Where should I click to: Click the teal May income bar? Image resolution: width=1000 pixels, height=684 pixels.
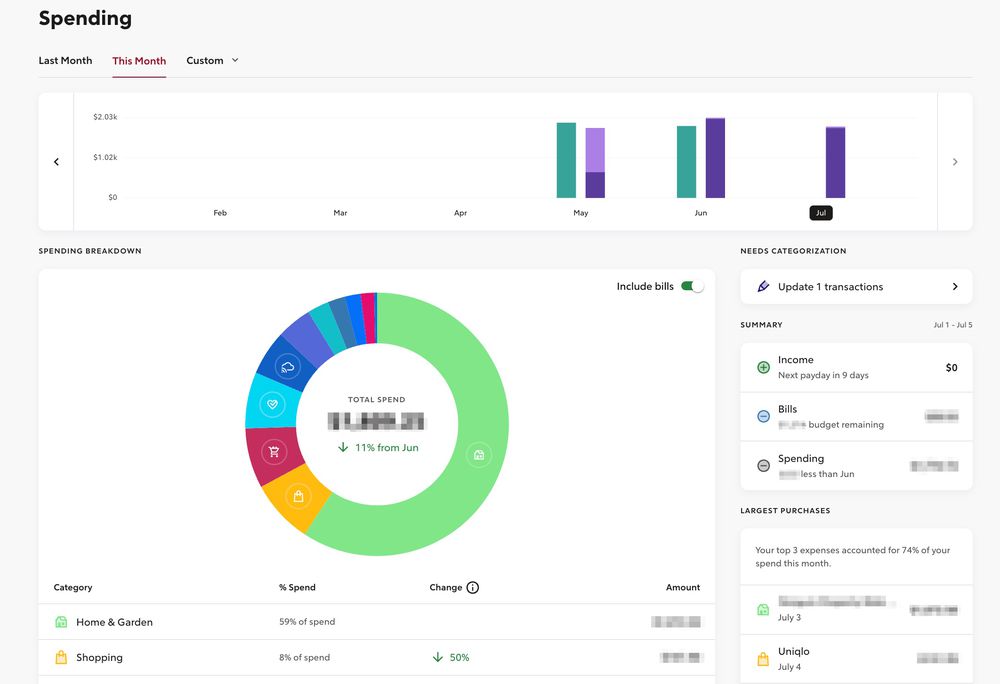pos(566,160)
